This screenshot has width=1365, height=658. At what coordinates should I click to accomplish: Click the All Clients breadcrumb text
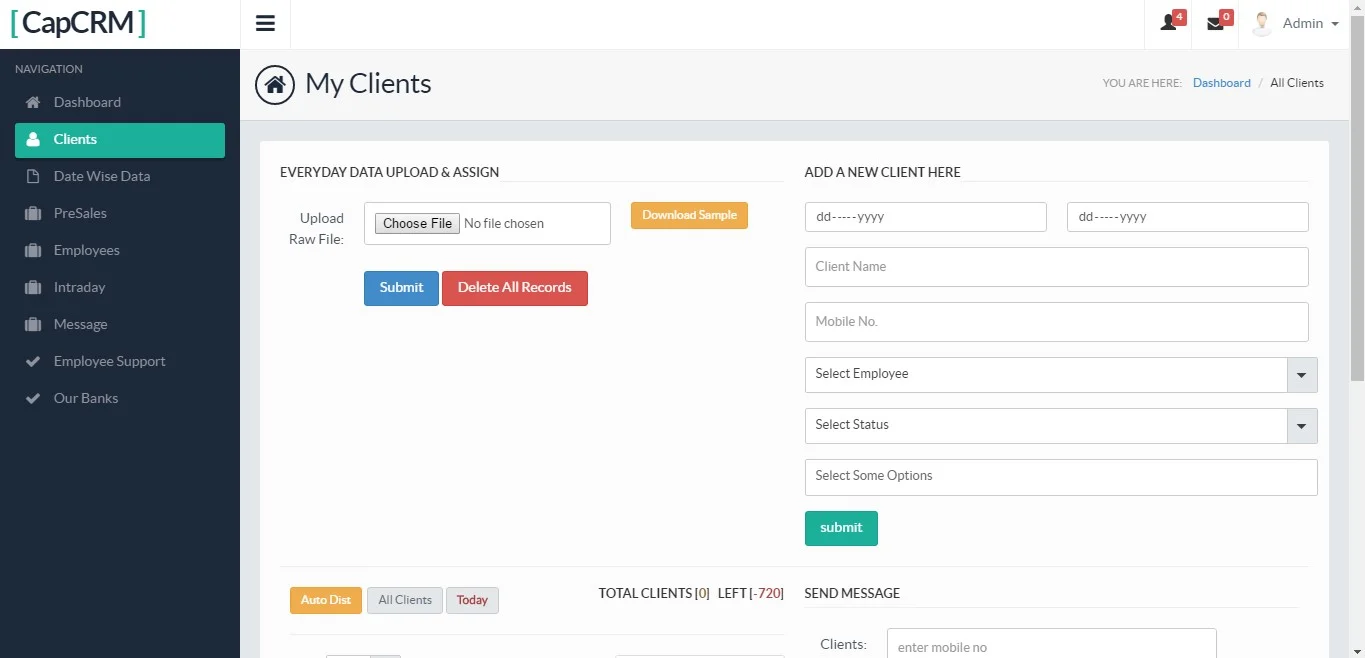[x=1297, y=83]
